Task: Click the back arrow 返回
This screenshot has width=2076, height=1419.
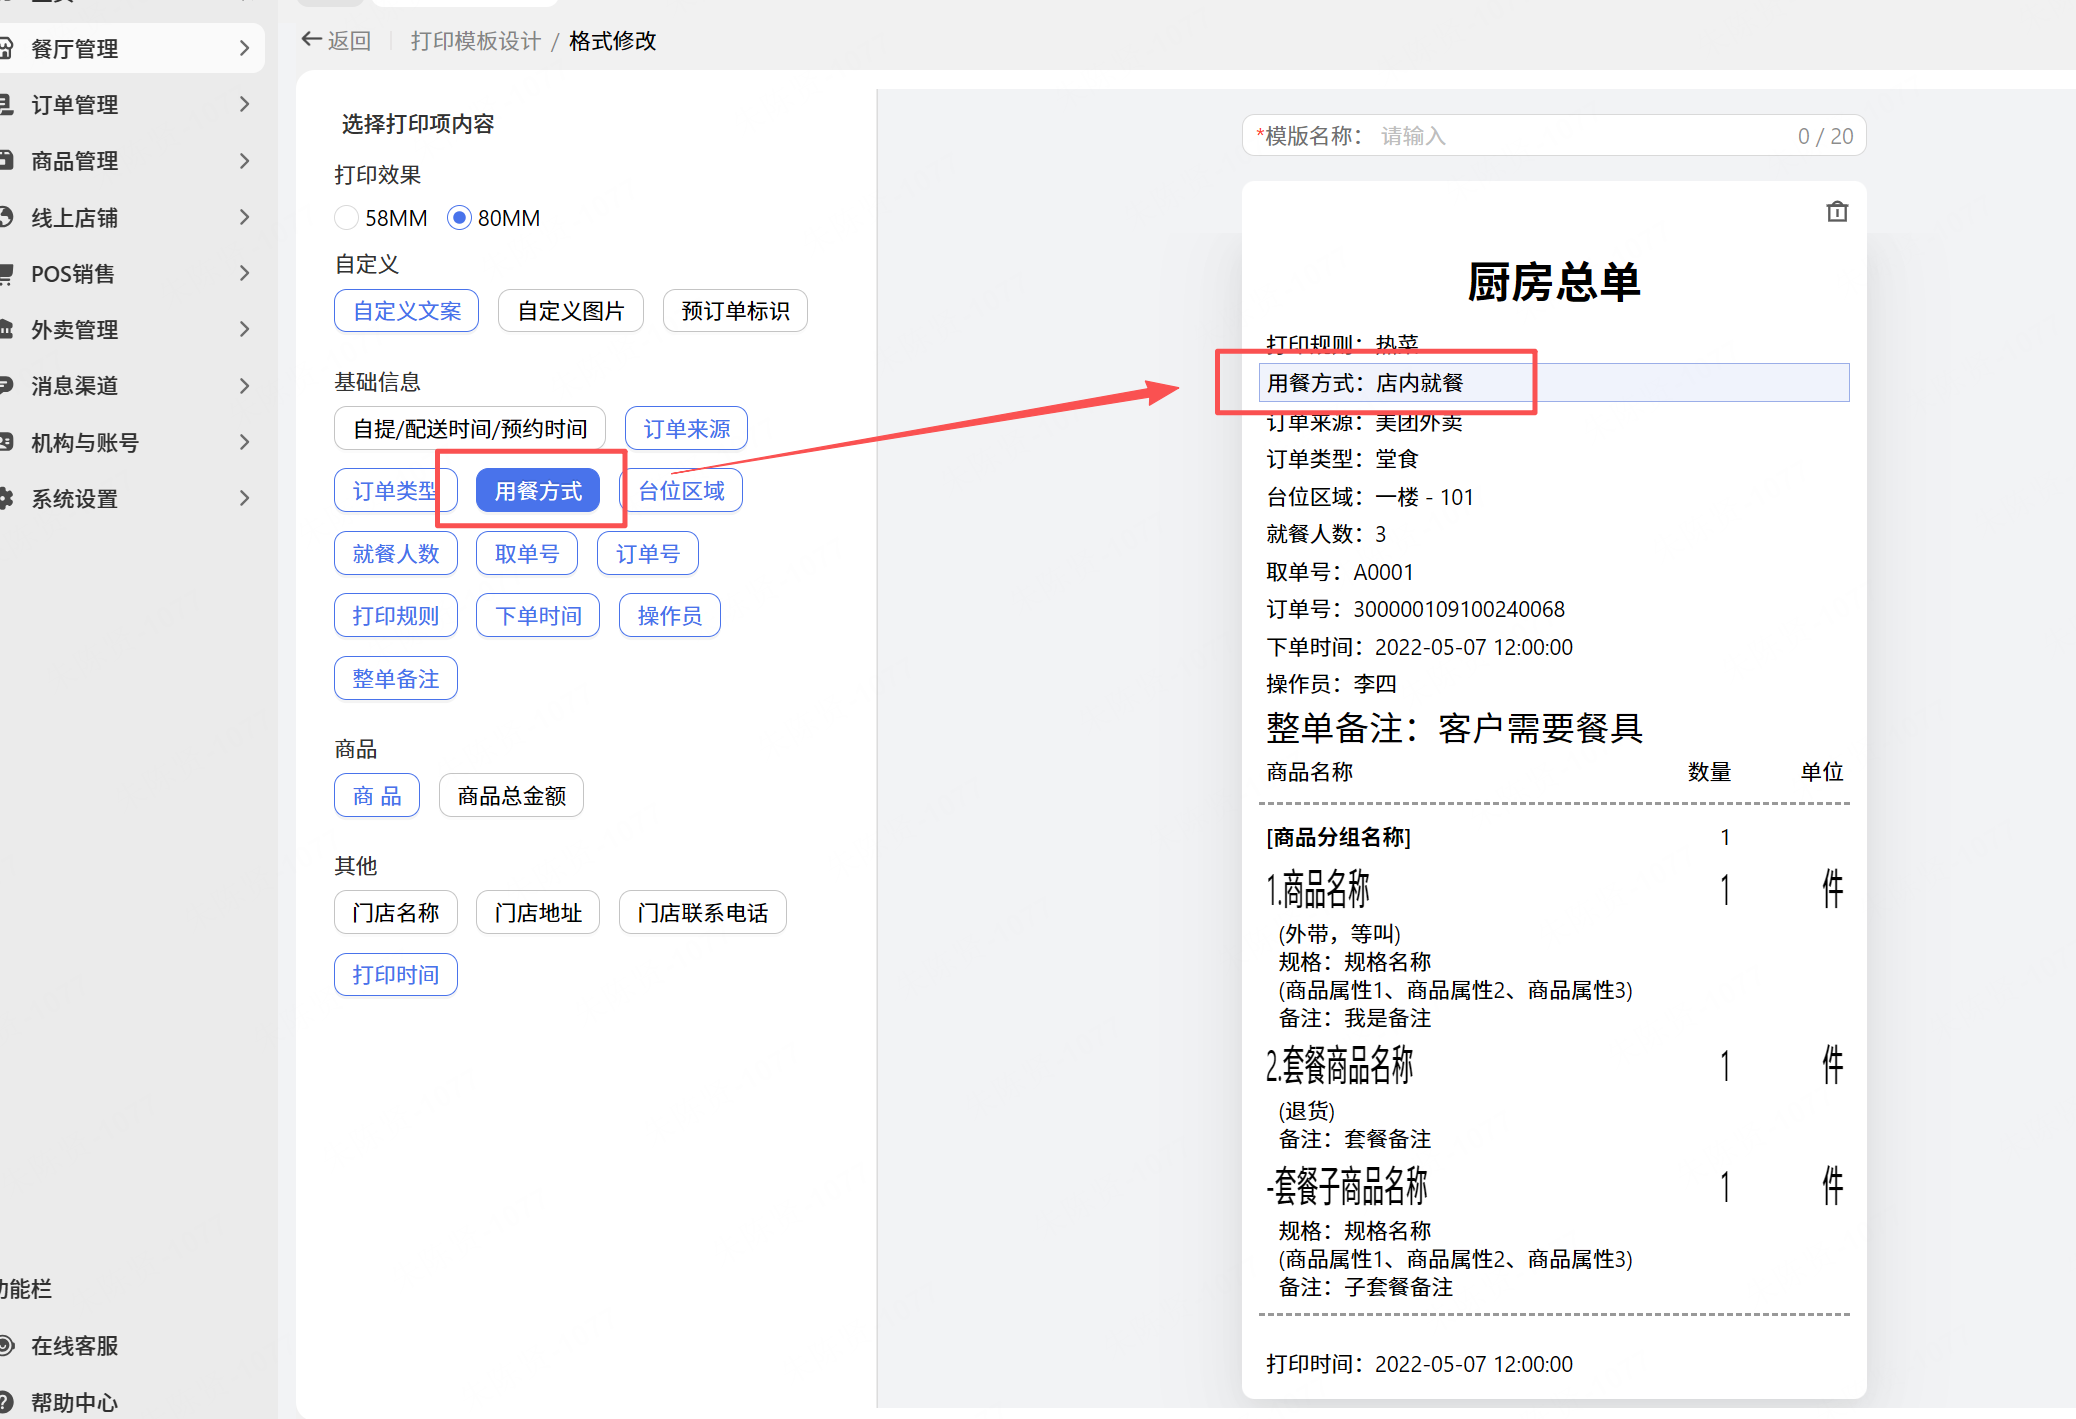Action: click(336, 41)
